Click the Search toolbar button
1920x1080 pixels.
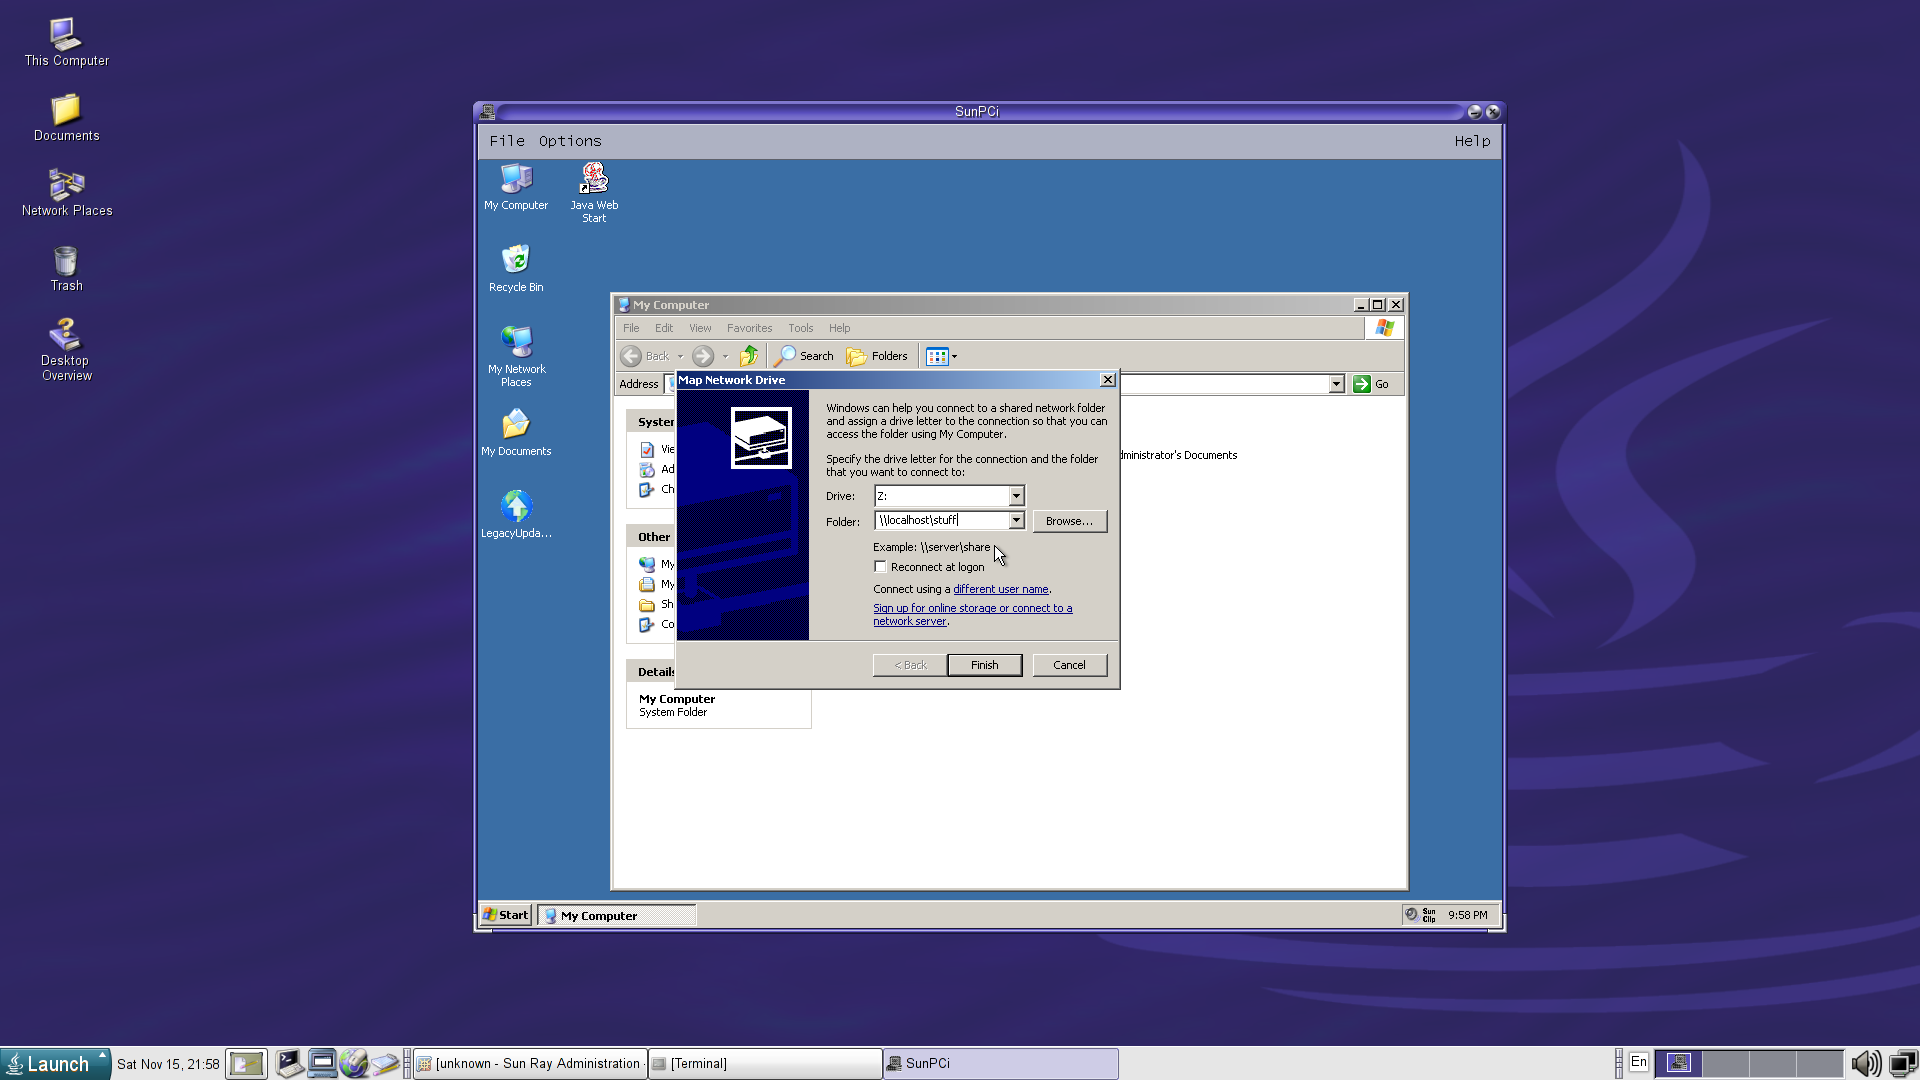pyautogui.click(x=804, y=356)
